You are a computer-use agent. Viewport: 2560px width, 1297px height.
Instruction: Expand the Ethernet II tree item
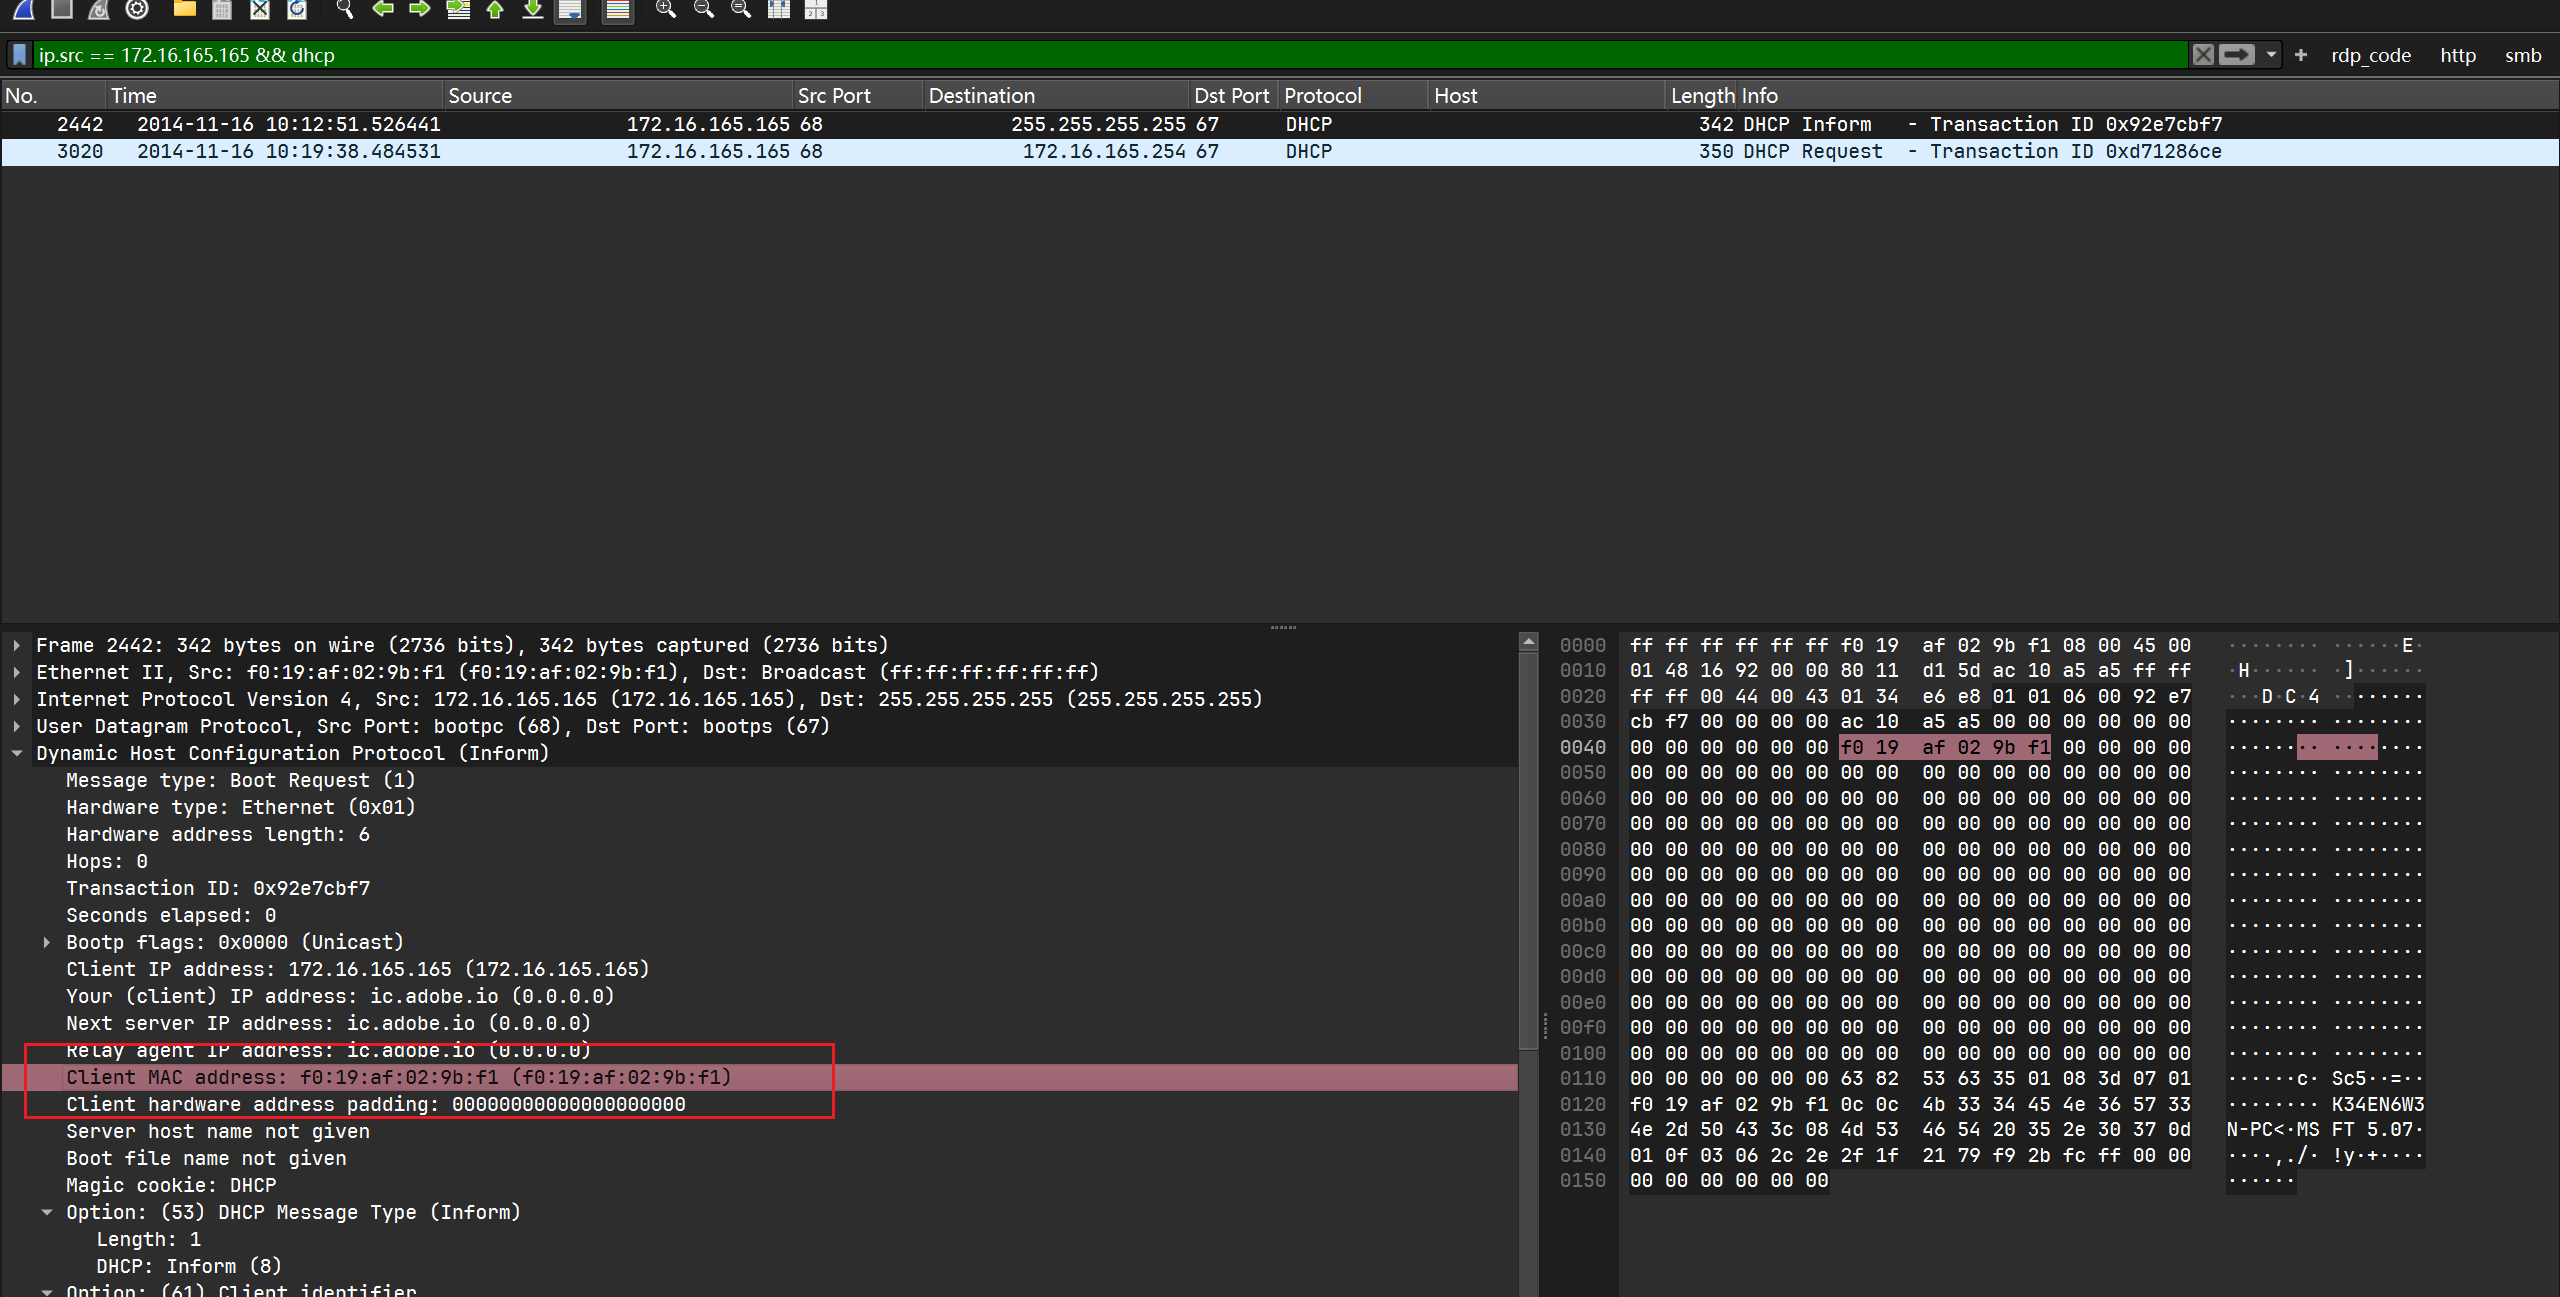pyautogui.click(x=17, y=673)
